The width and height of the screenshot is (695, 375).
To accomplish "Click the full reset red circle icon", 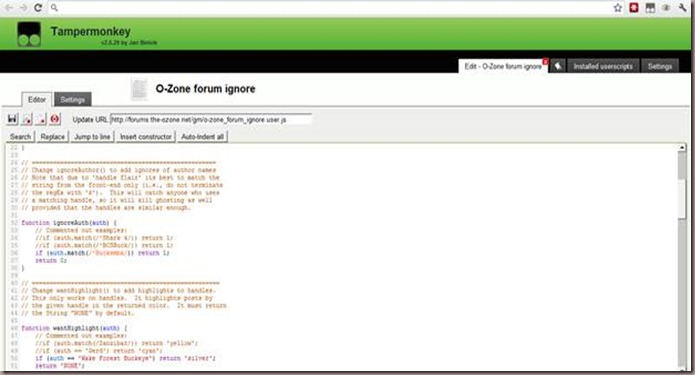I will [x=55, y=119].
